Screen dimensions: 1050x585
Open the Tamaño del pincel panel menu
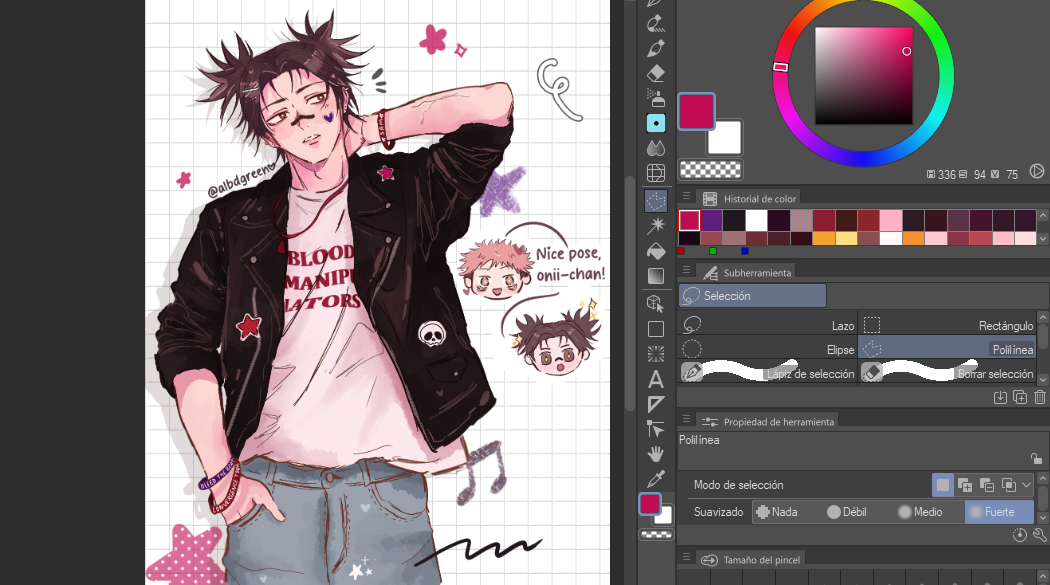click(686, 556)
